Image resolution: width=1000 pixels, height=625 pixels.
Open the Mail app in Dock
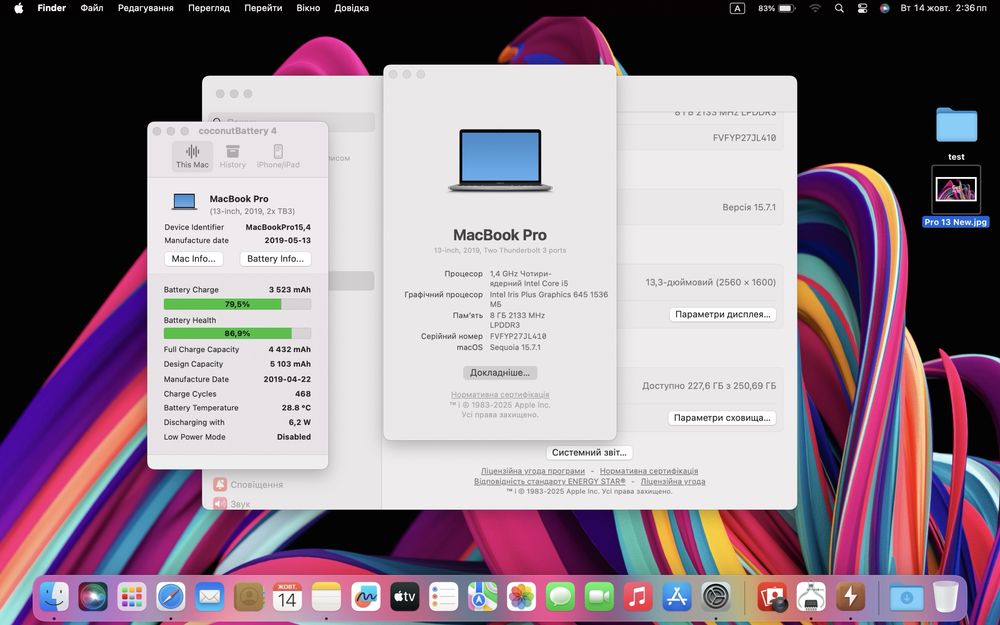[x=210, y=597]
